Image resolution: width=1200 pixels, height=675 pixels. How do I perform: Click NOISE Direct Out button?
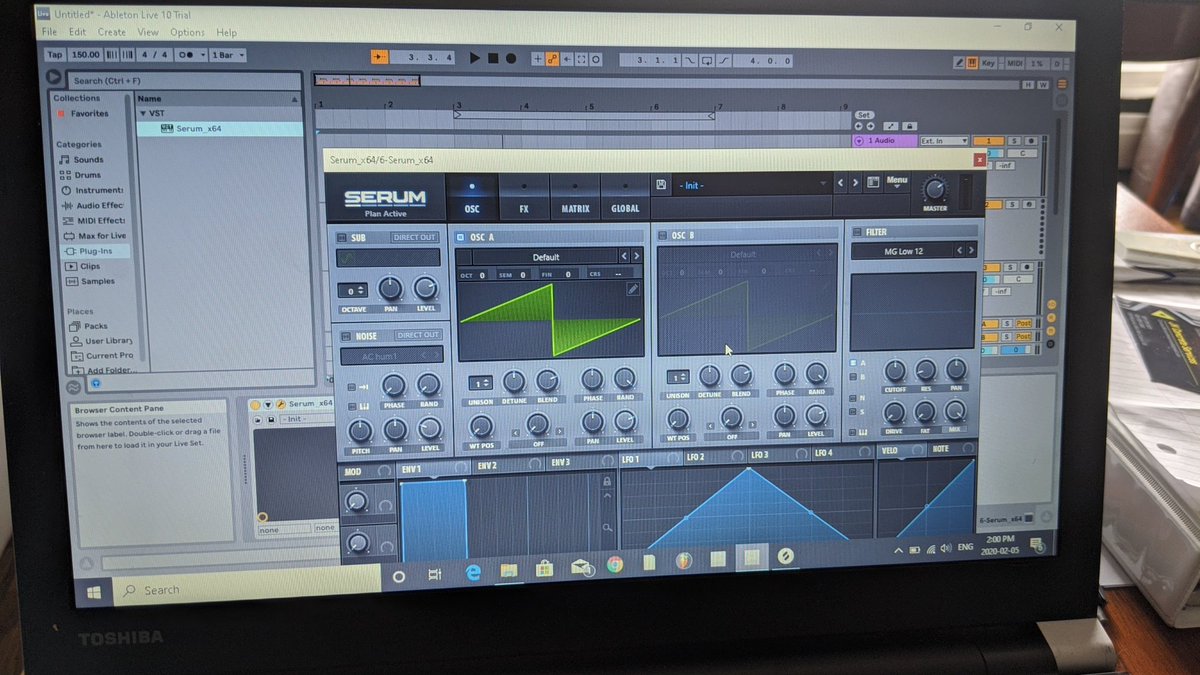[x=418, y=335]
